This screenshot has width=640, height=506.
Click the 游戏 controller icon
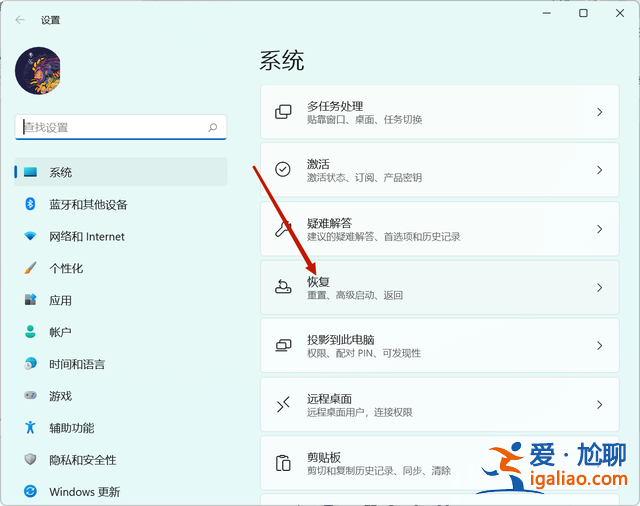(30, 395)
